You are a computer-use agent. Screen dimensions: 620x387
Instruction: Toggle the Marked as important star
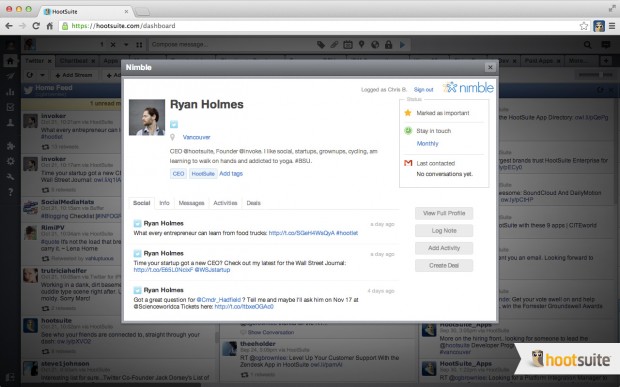coord(408,113)
